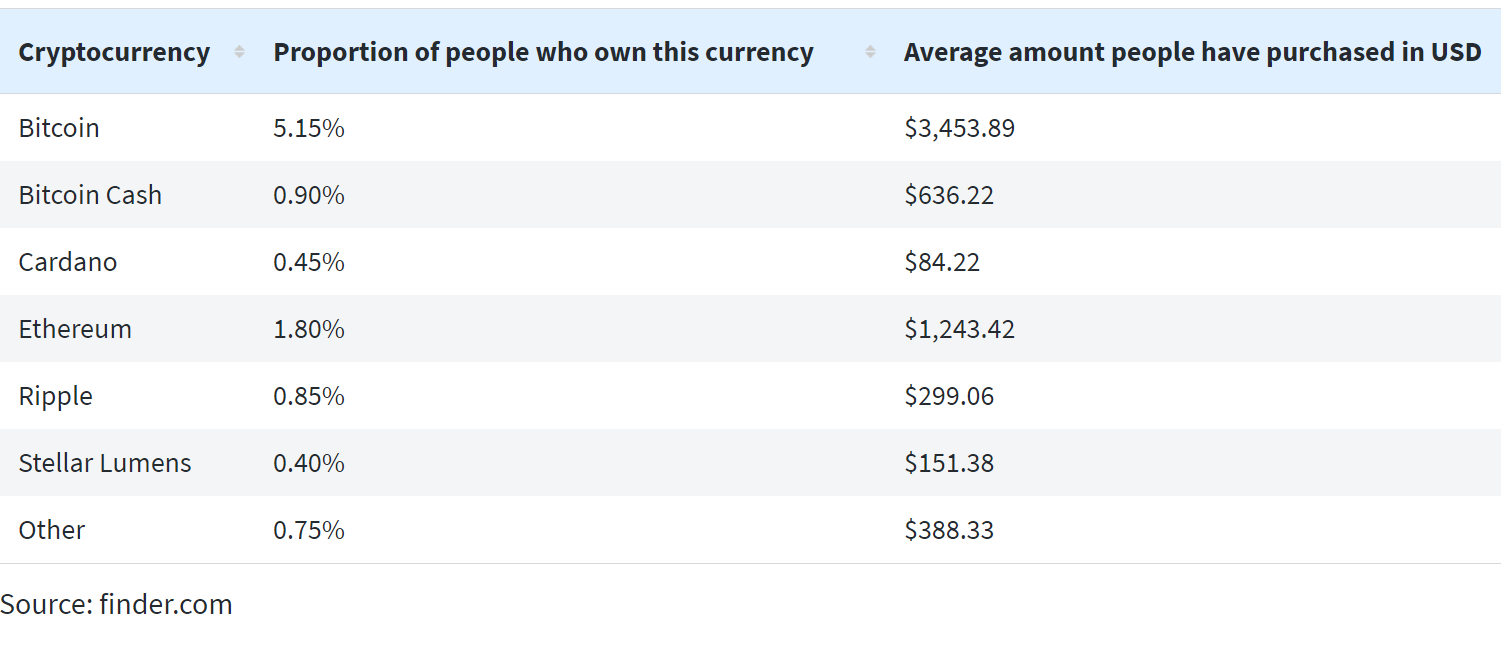Select the Other row label
The width and height of the screenshot is (1501, 652).
click(52, 530)
